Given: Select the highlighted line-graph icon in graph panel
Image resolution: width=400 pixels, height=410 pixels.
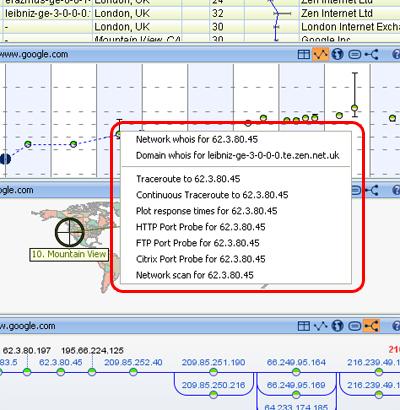Looking at the screenshot, I should (321, 54).
